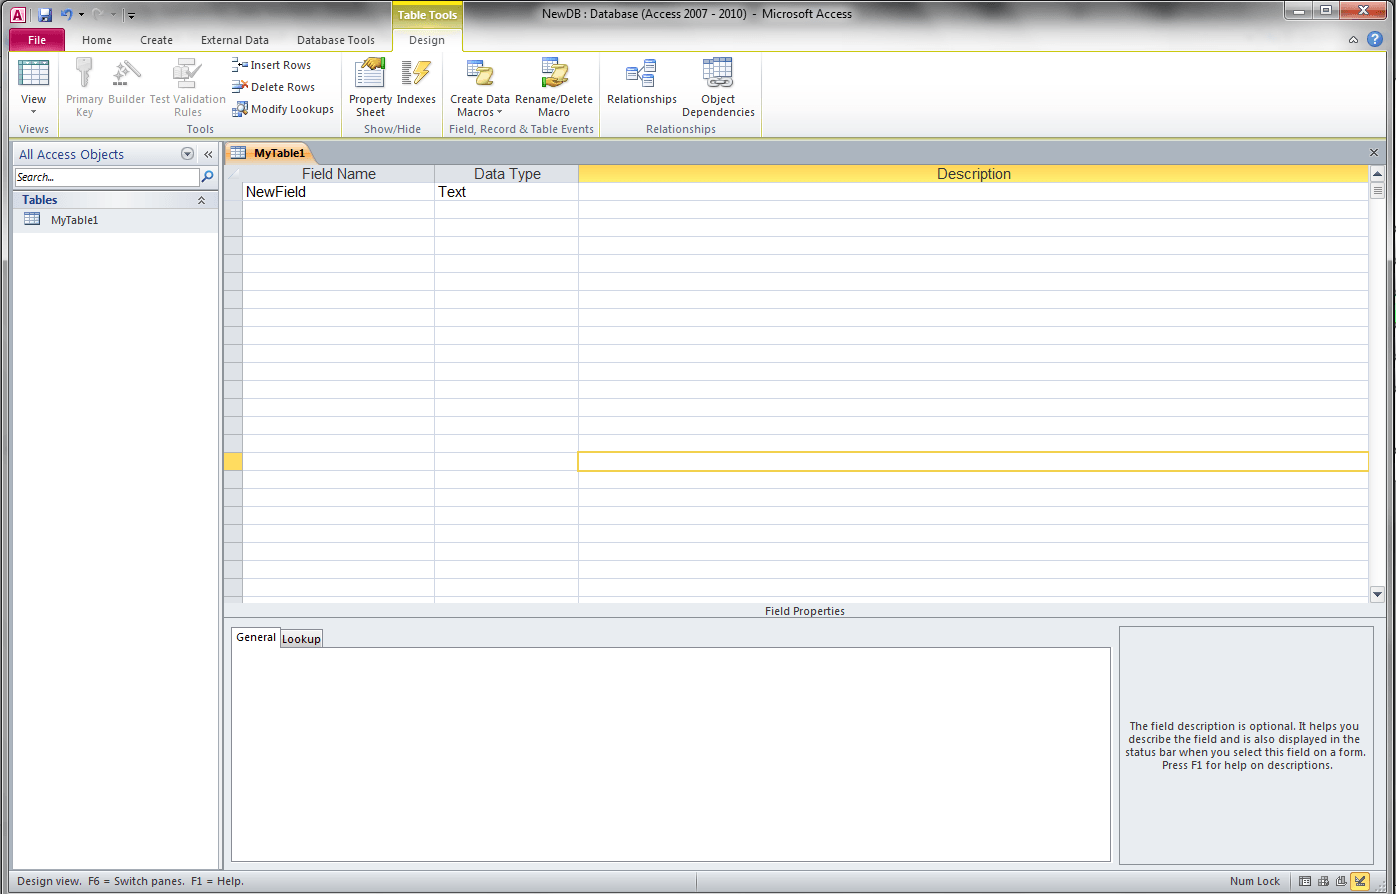Open Customize Quick Access Toolbar dropdown
Viewport: 1396px width, 894px height.
[x=131, y=15]
